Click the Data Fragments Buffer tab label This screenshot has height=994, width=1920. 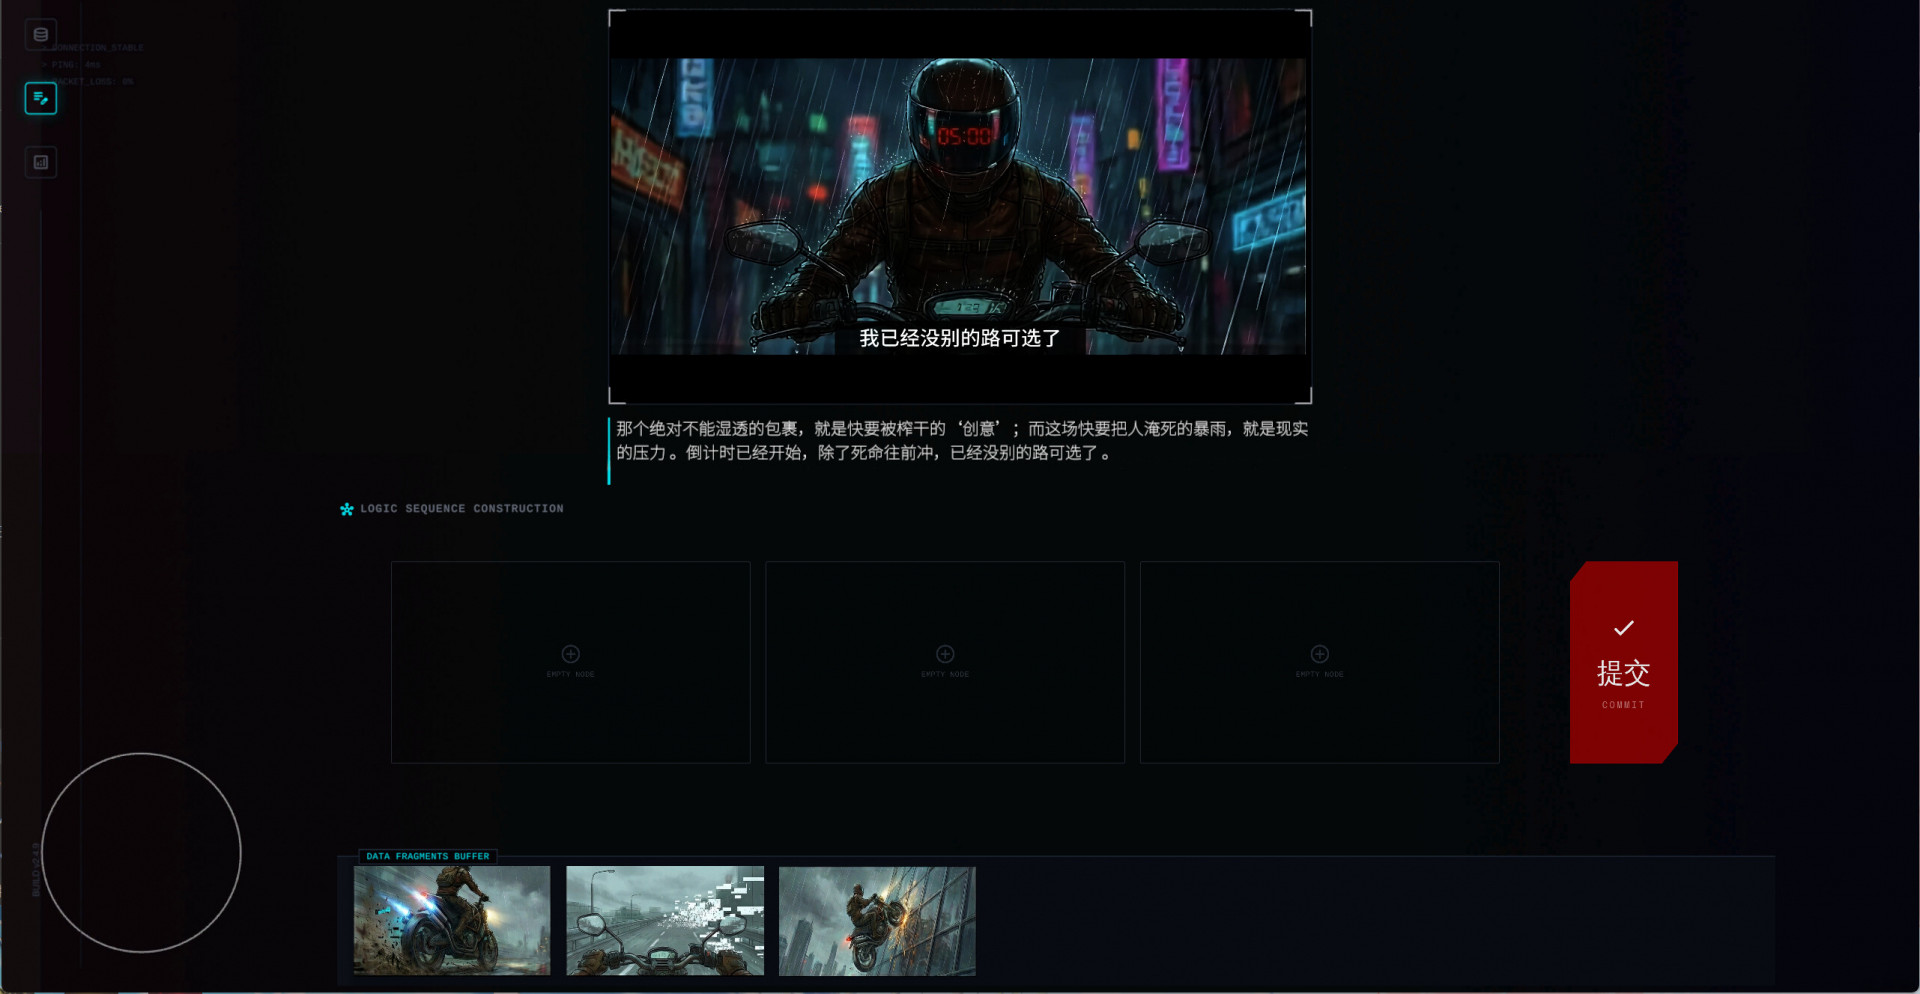[428, 856]
